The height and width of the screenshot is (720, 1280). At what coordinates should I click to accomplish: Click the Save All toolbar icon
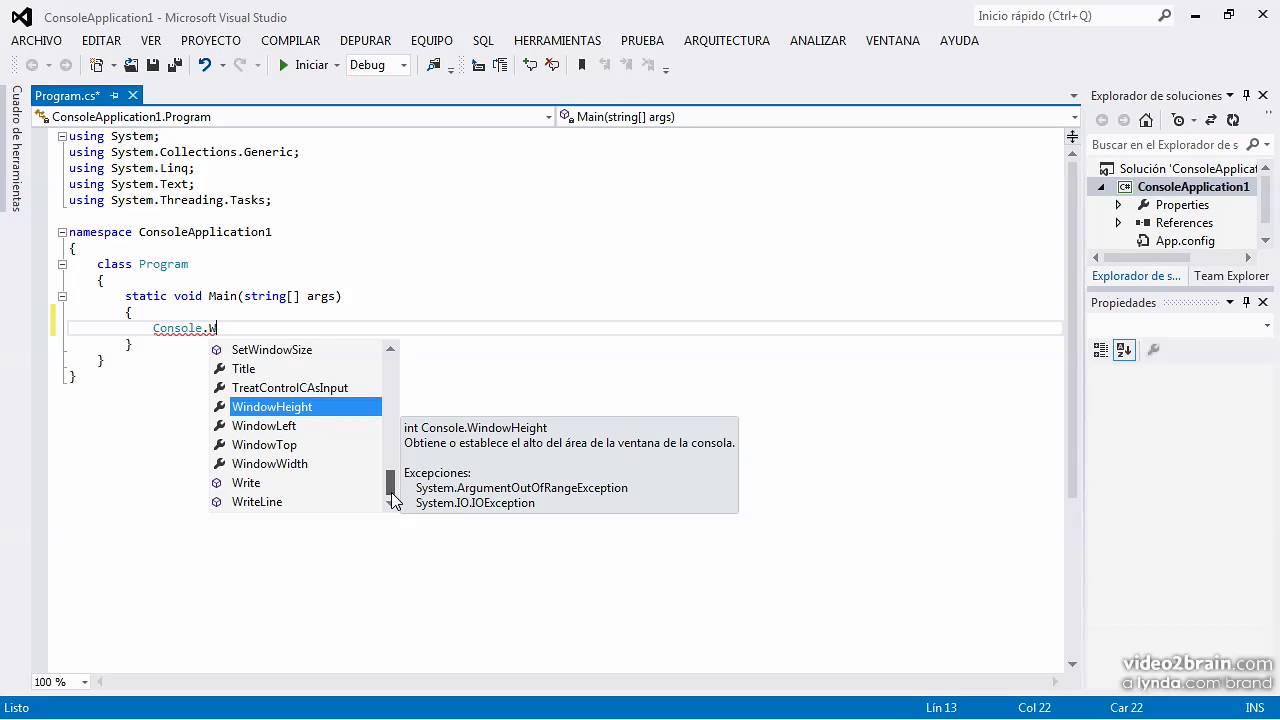(175, 65)
